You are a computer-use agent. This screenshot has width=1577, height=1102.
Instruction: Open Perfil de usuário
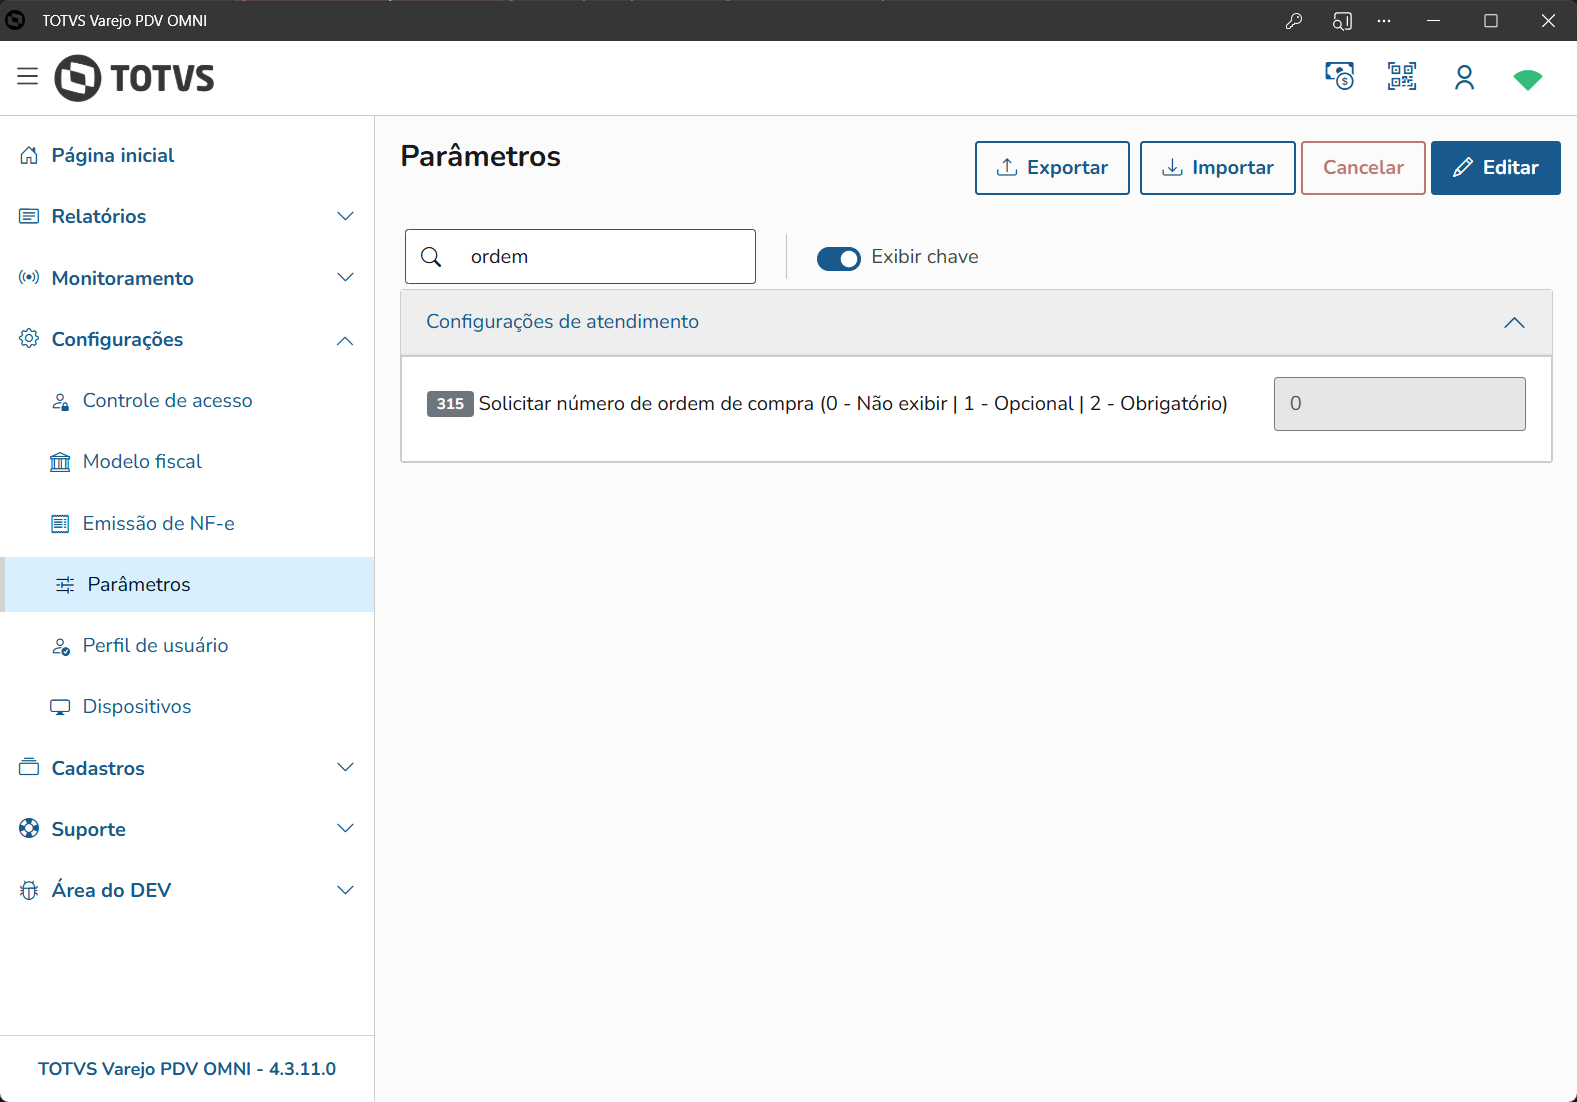click(x=187, y=645)
